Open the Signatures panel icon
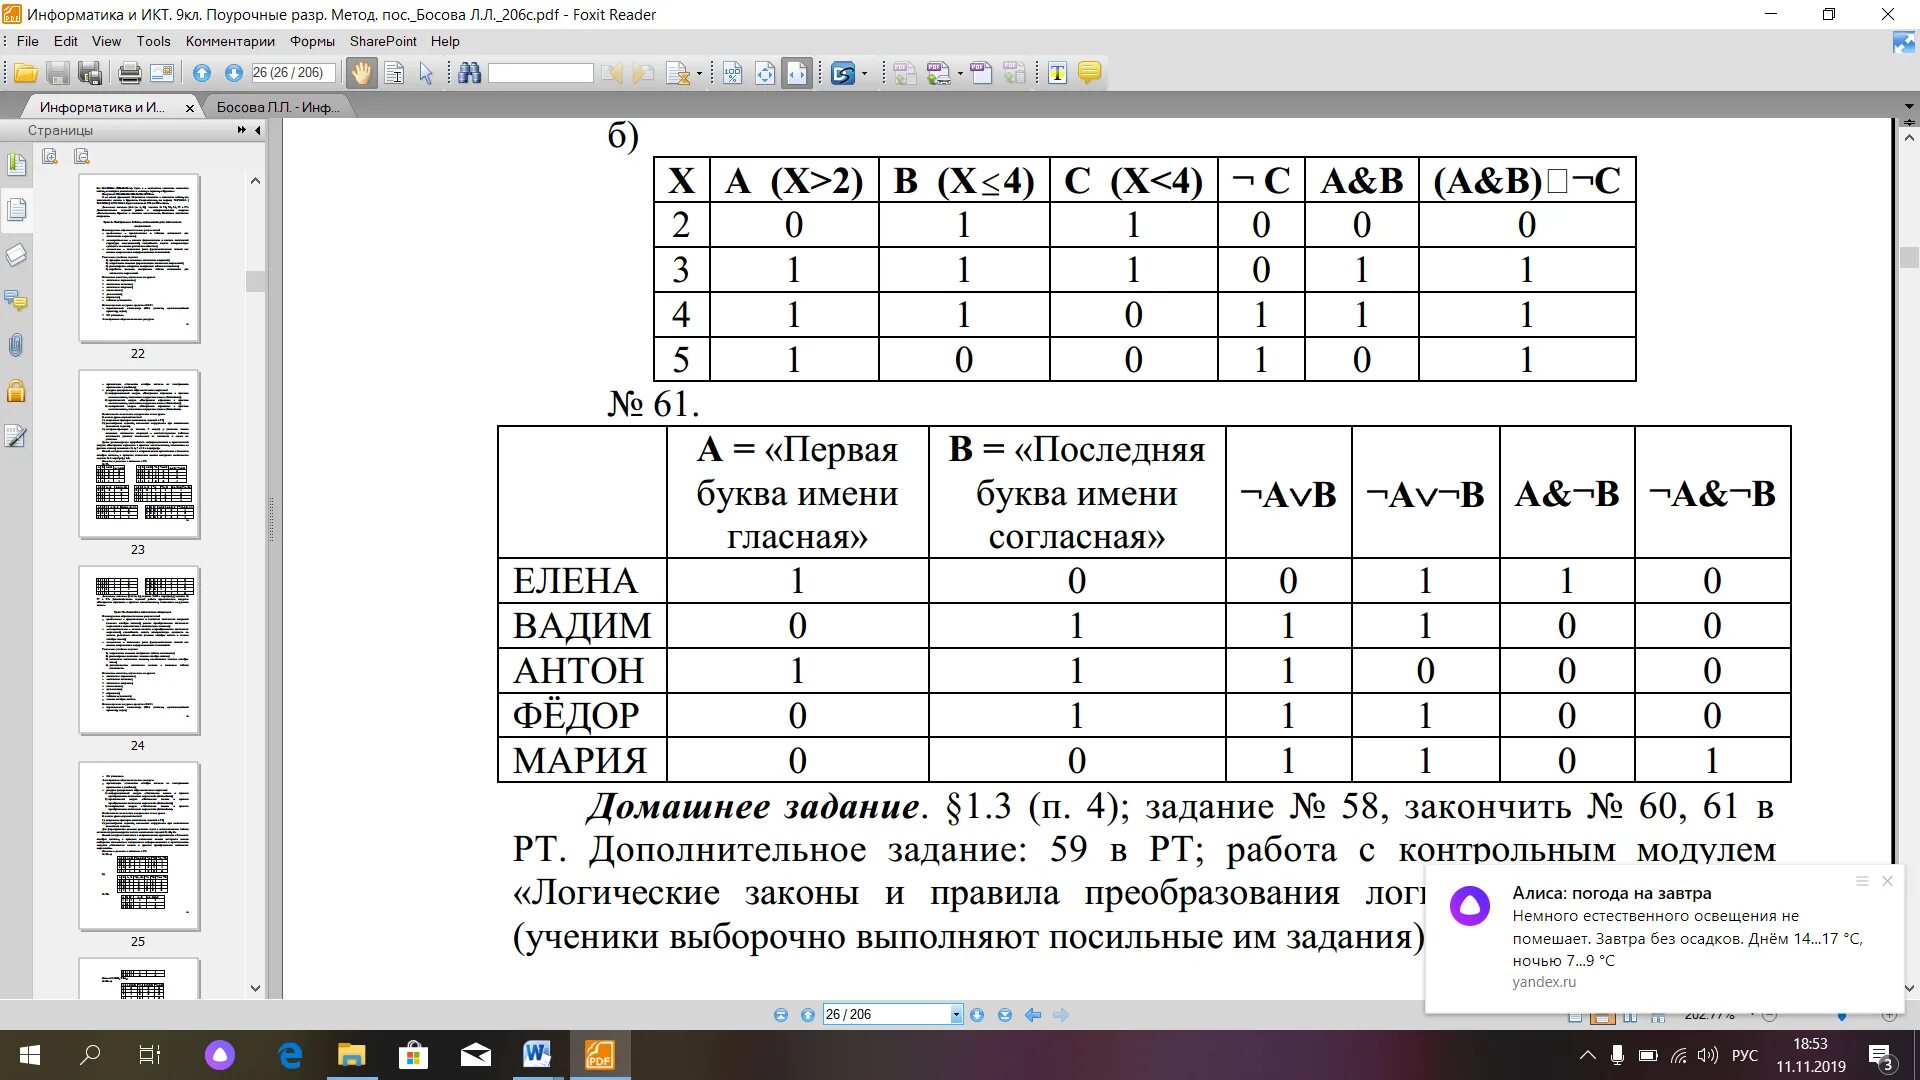Viewport: 1920px width, 1080px height. point(16,437)
